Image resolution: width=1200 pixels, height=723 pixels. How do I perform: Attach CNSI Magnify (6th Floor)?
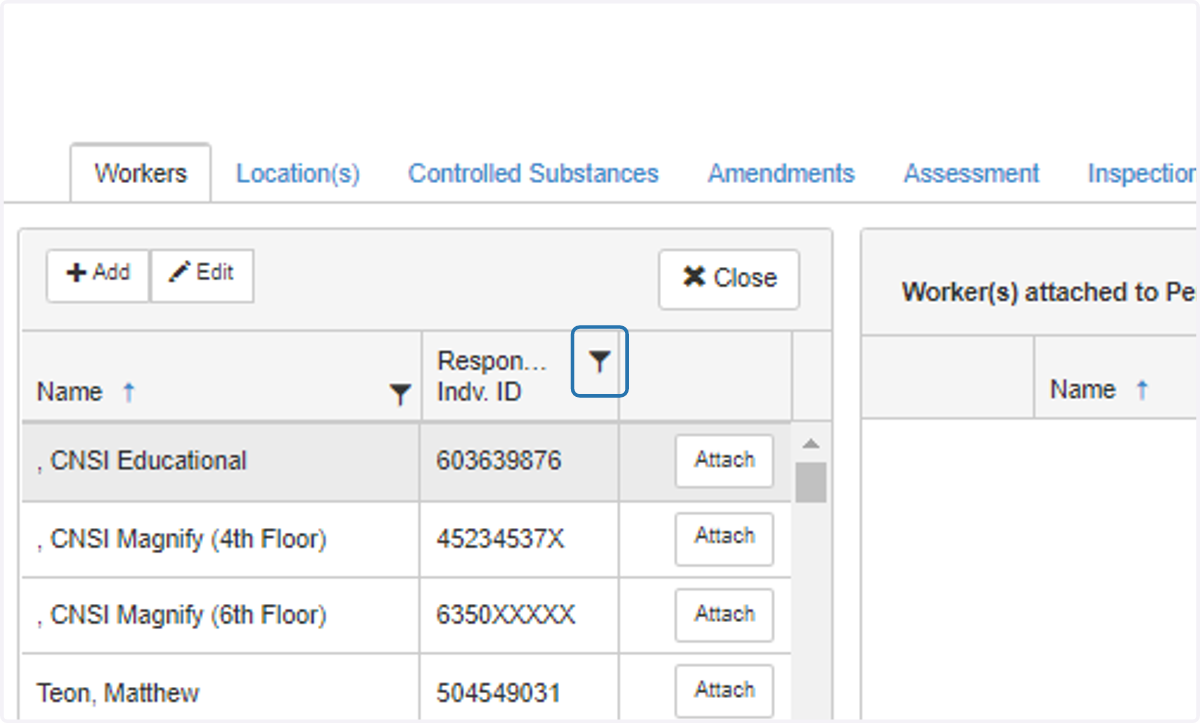(724, 615)
